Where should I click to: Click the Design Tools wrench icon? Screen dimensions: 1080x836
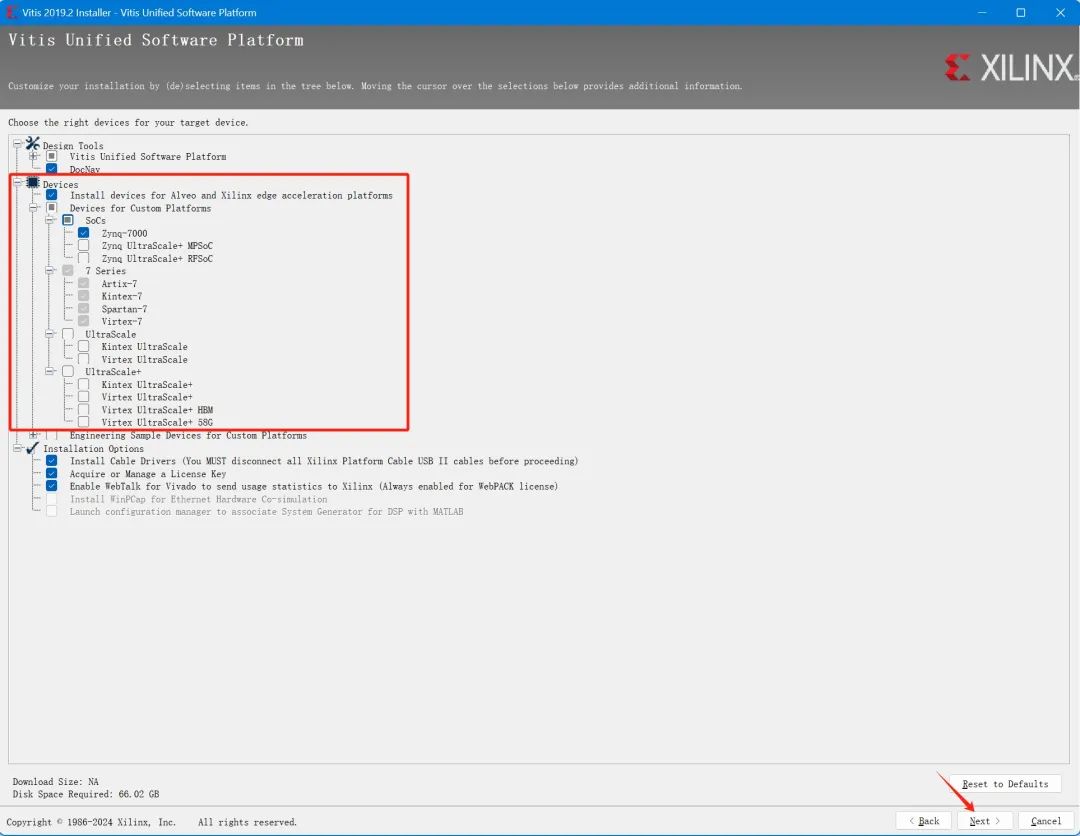coord(32,143)
